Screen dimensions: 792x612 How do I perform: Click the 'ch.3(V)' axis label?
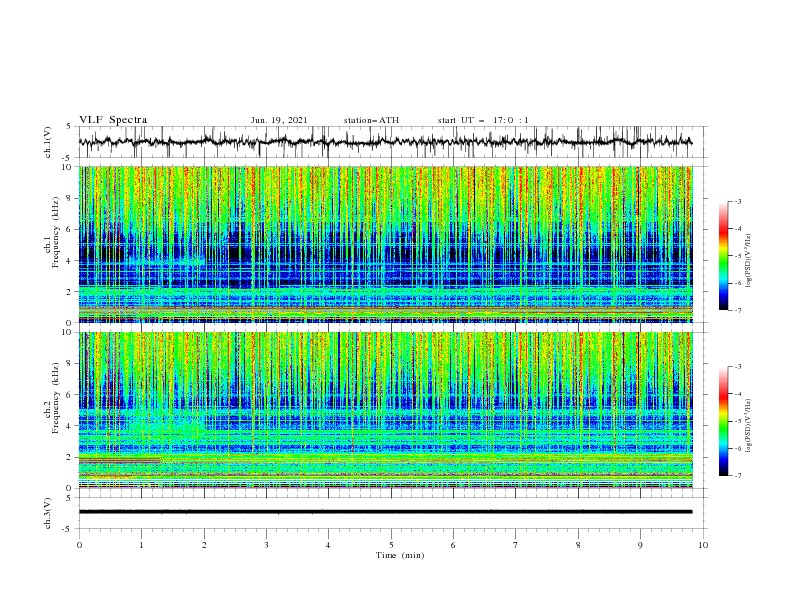tap(47, 513)
